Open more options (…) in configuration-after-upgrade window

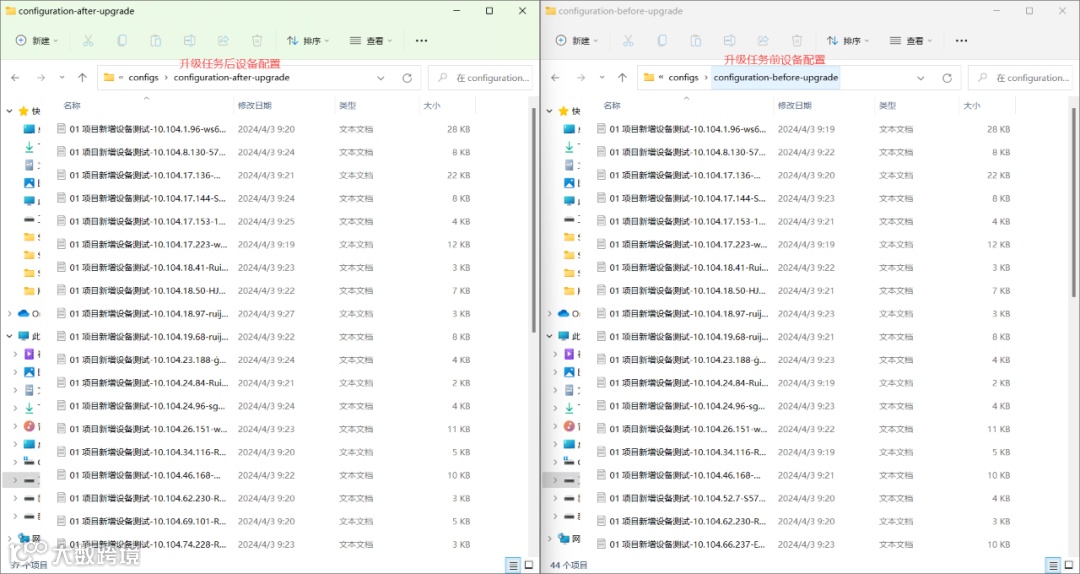tap(422, 41)
